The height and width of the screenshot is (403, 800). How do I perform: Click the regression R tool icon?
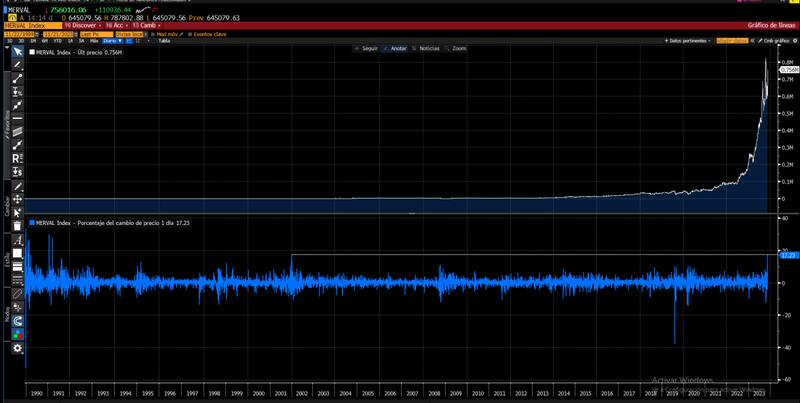17,159
